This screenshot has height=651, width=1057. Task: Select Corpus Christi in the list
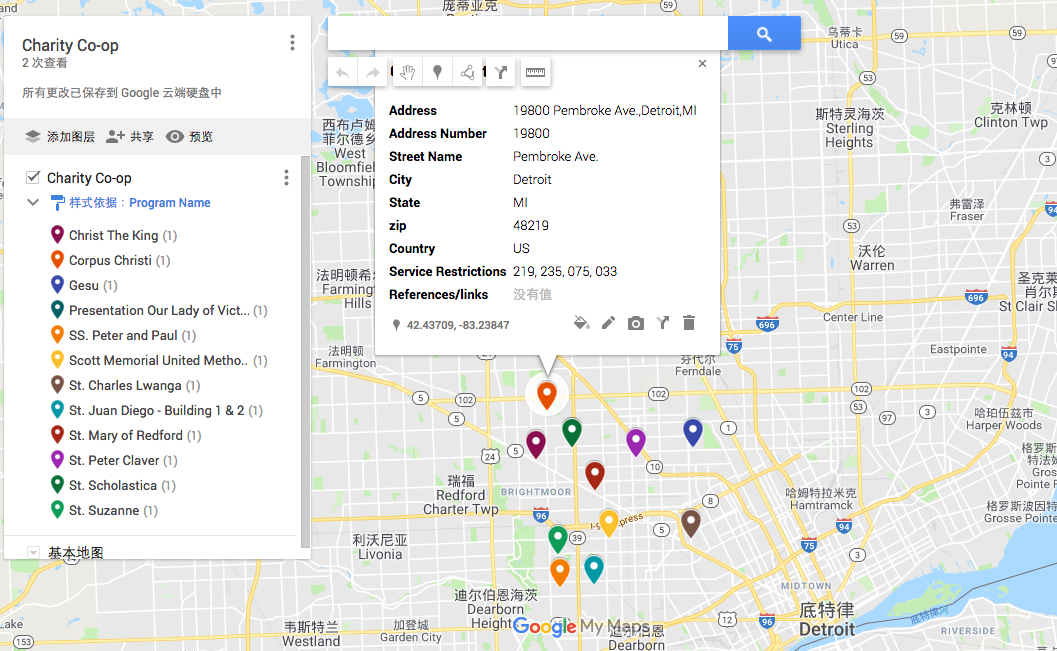[x=110, y=260]
